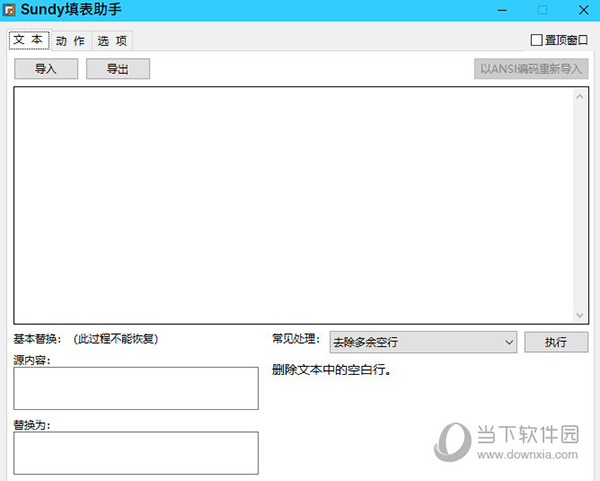Image resolution: width=600 pixels, height=481 pixels.
Task: Click the 源内容 label
Action: tap(32, 360)
